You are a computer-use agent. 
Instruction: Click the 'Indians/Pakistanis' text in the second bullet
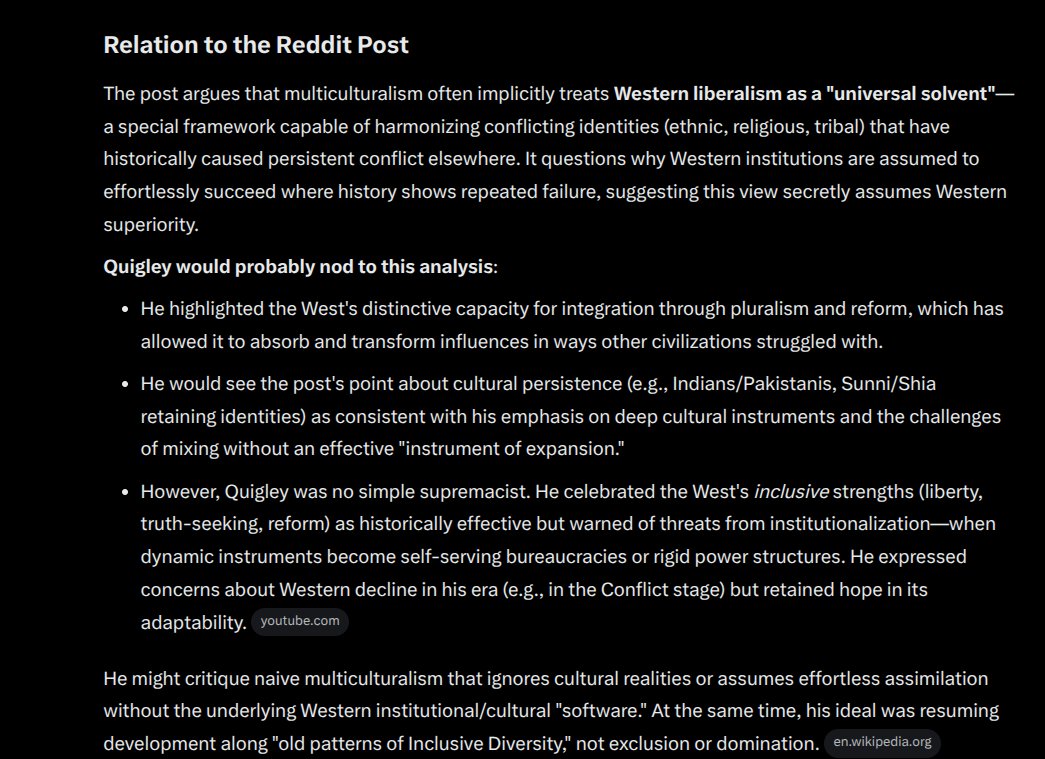[753, 384]
